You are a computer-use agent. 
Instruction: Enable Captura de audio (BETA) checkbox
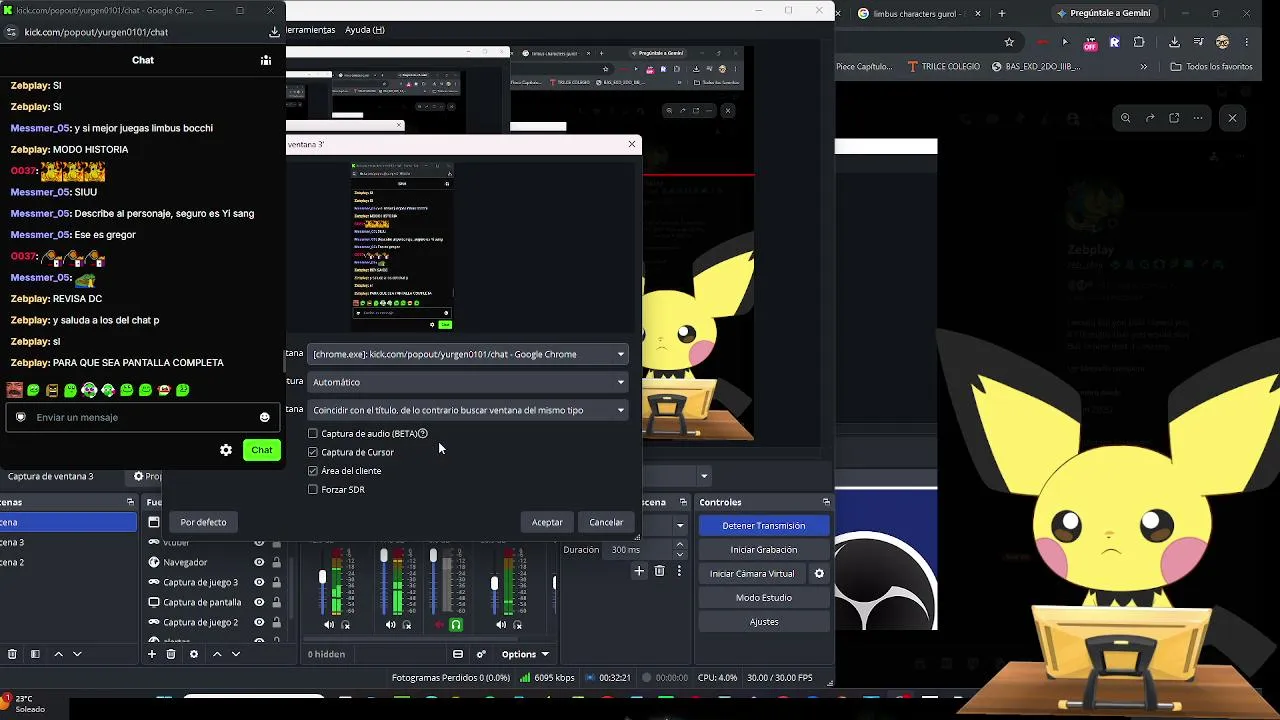(313, 434)
